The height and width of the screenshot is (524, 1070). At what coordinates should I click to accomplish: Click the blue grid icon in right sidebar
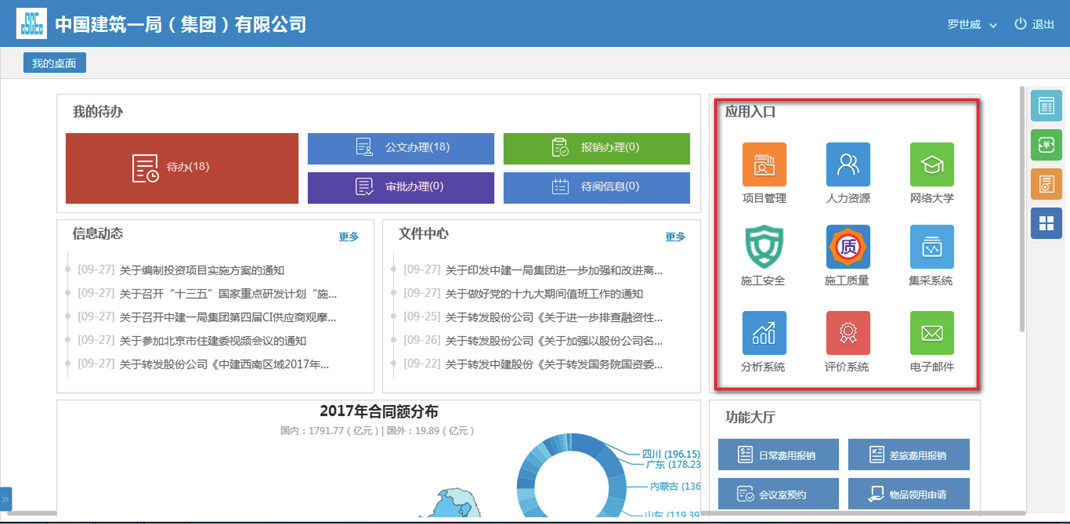(1046, 224)
